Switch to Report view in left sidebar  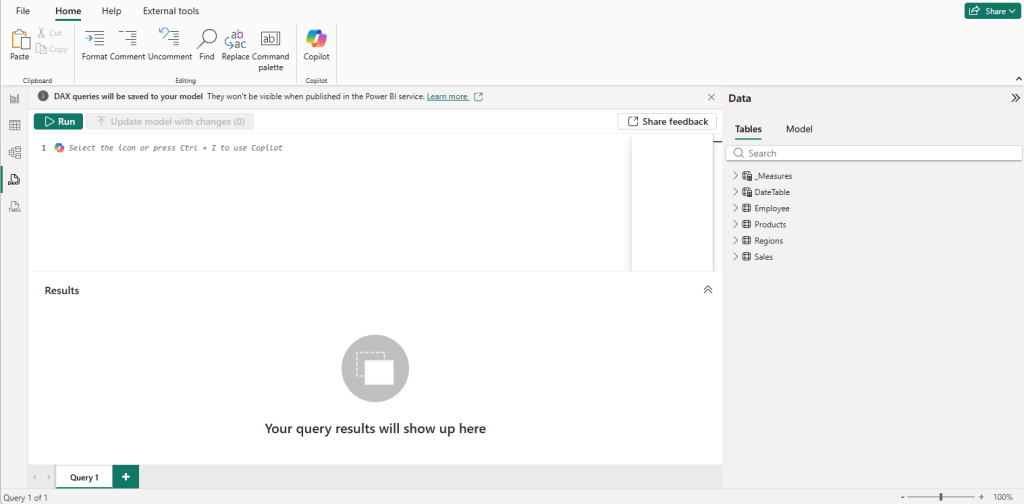click(15, 98)
